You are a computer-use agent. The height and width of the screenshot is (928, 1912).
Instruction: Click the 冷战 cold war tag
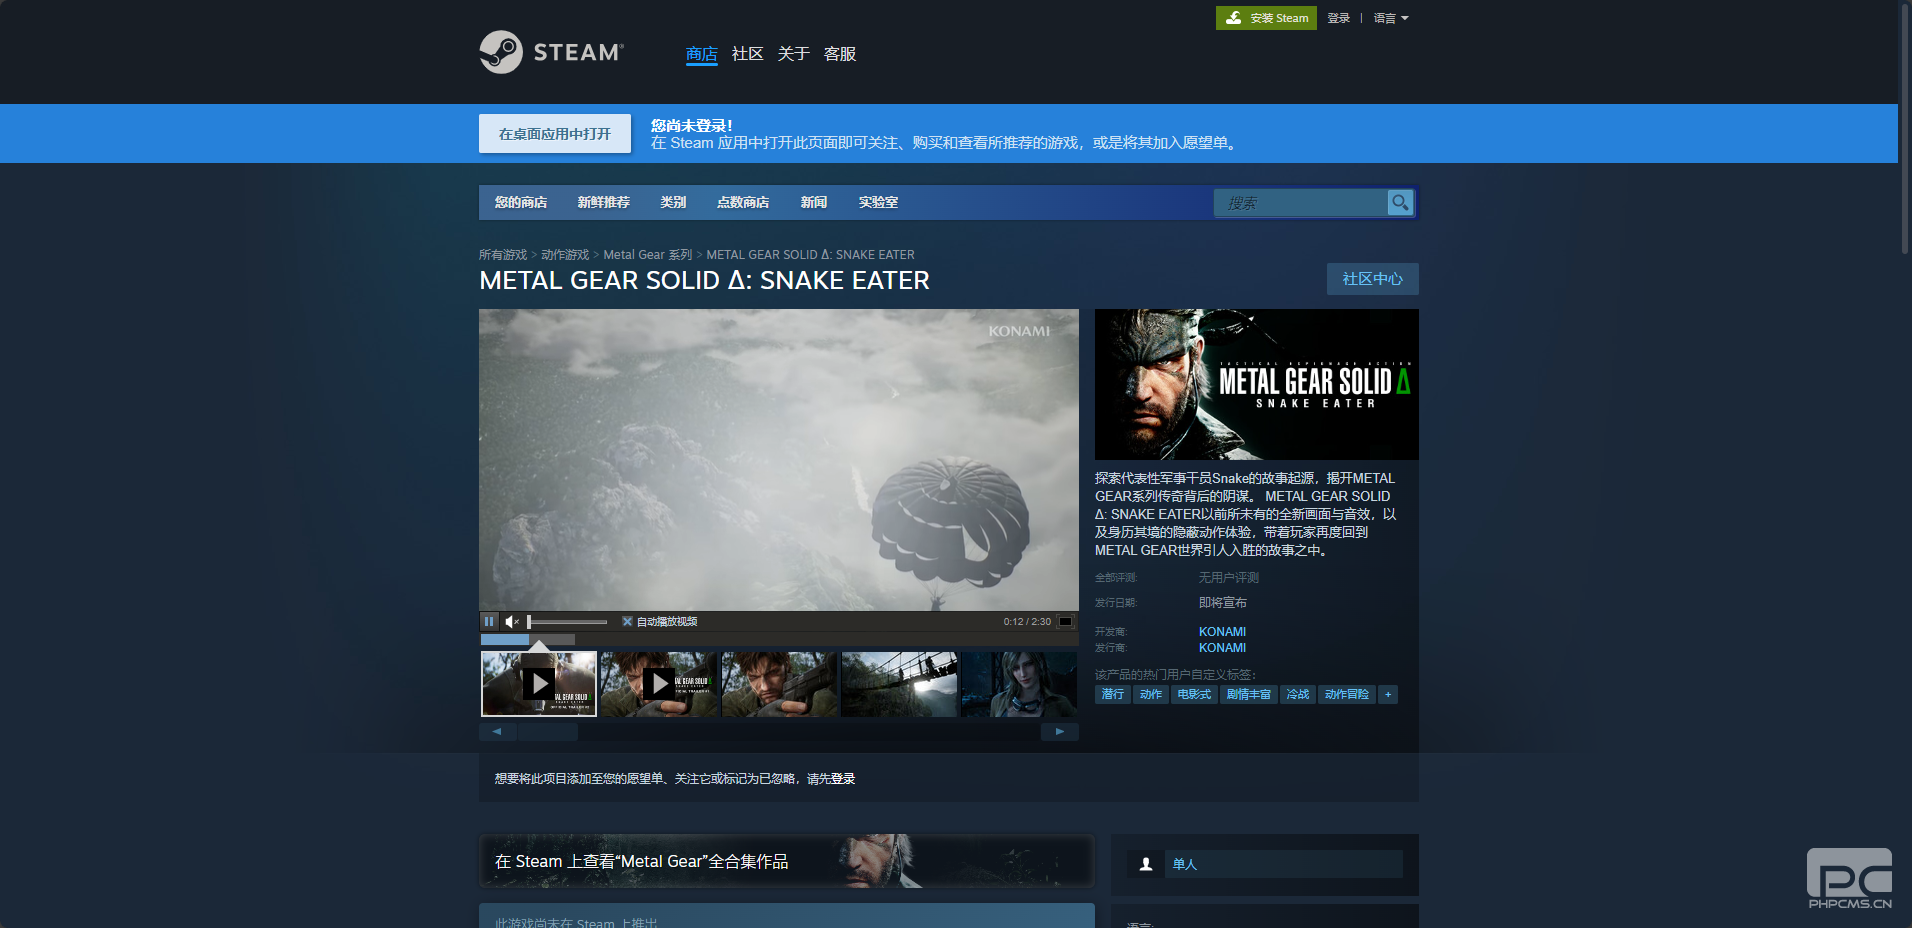coord(1298,694)
